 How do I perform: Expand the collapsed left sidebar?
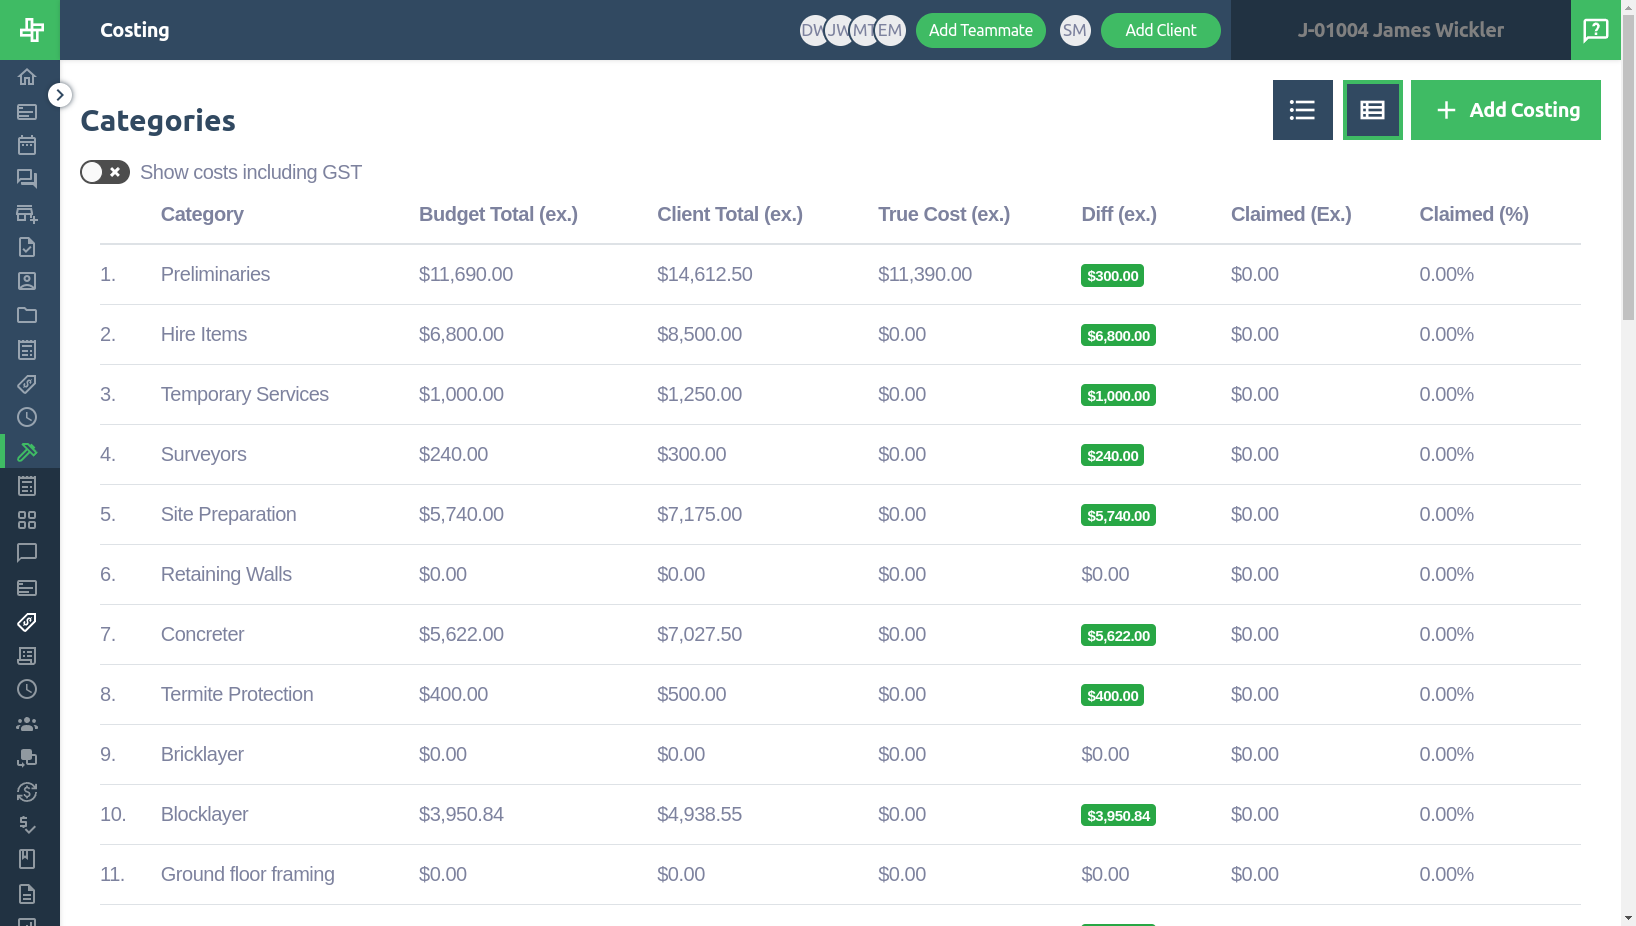tap(60, 94)
